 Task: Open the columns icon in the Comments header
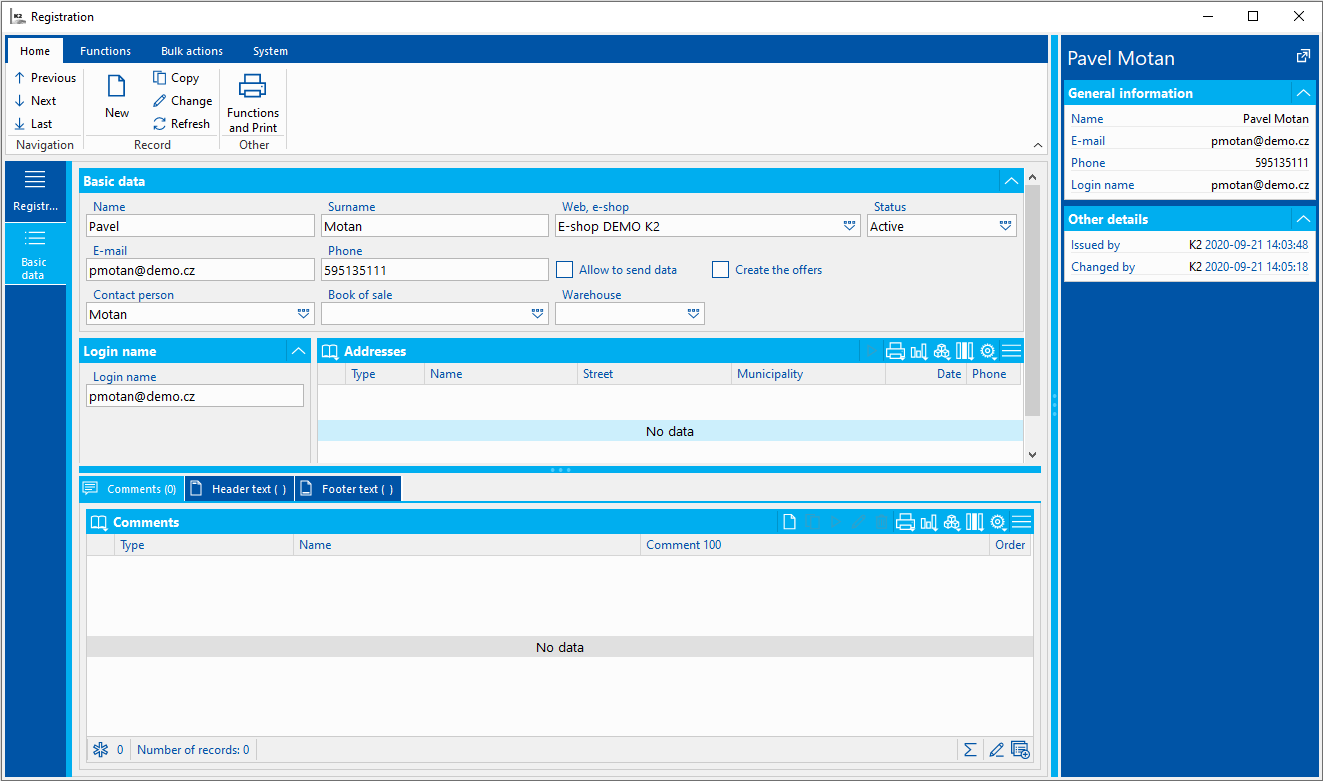(x=975, y=522)
